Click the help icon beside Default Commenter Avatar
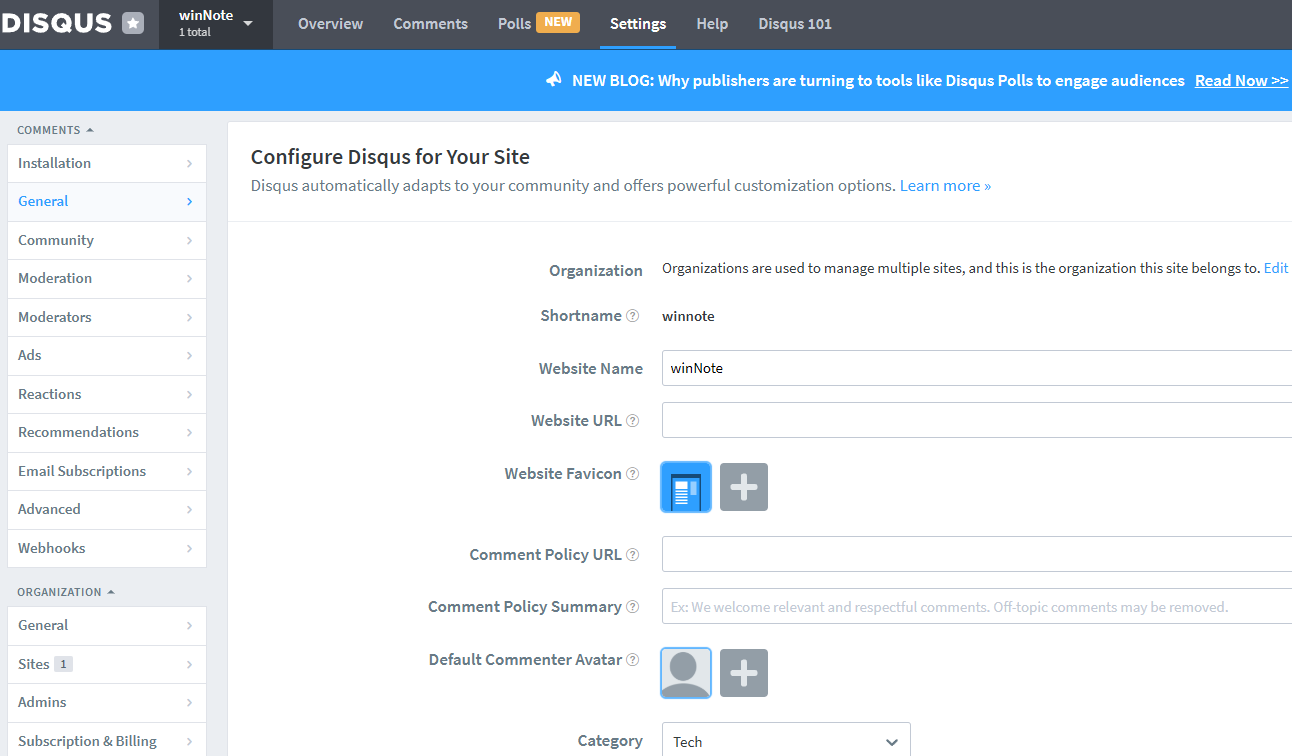The image size is (1292, 756). pyautogui.click(x=632, y=660)
